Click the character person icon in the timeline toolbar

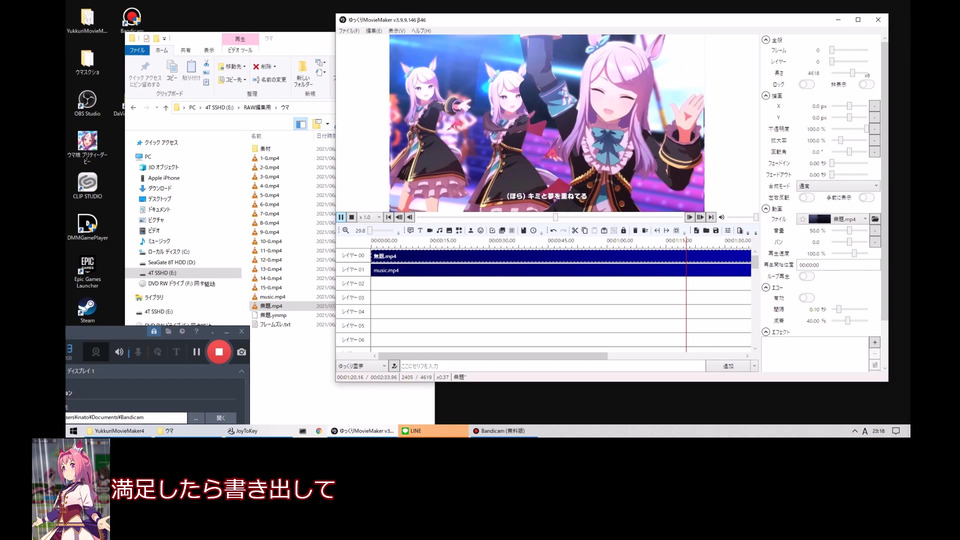tap(471, 231)
